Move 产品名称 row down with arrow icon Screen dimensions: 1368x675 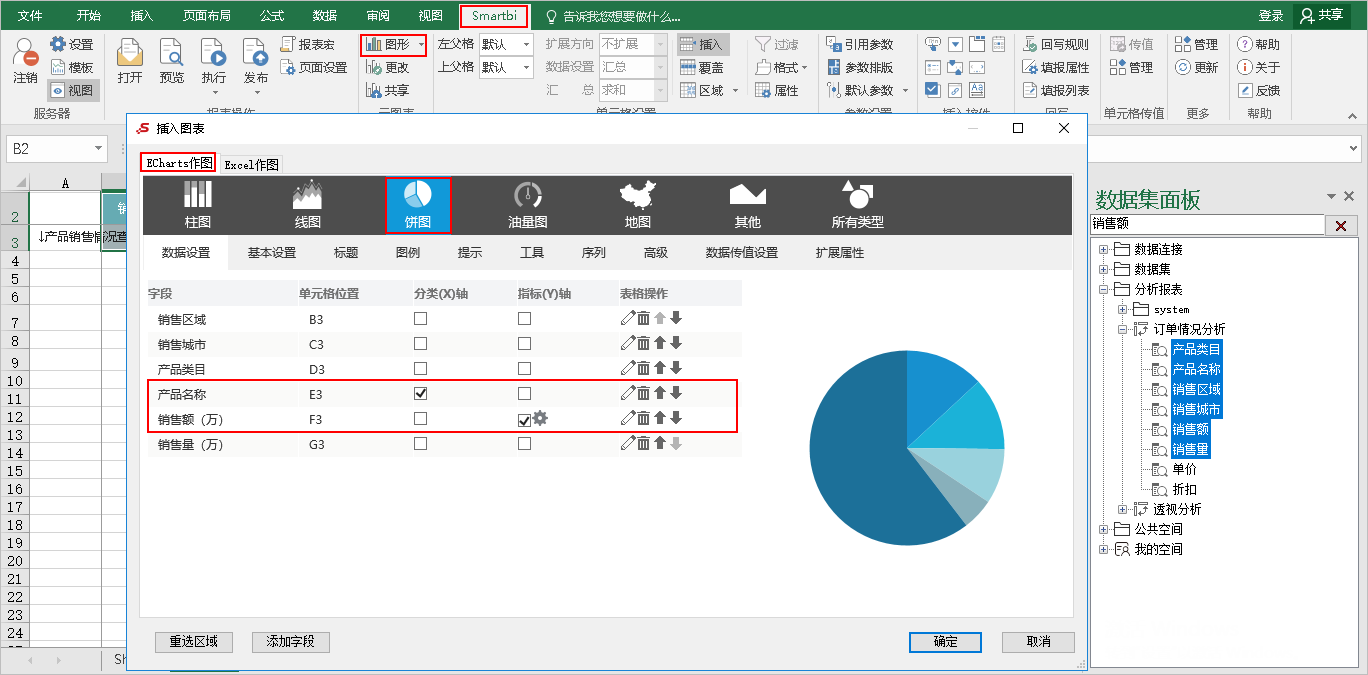click(x=676, y=393)
